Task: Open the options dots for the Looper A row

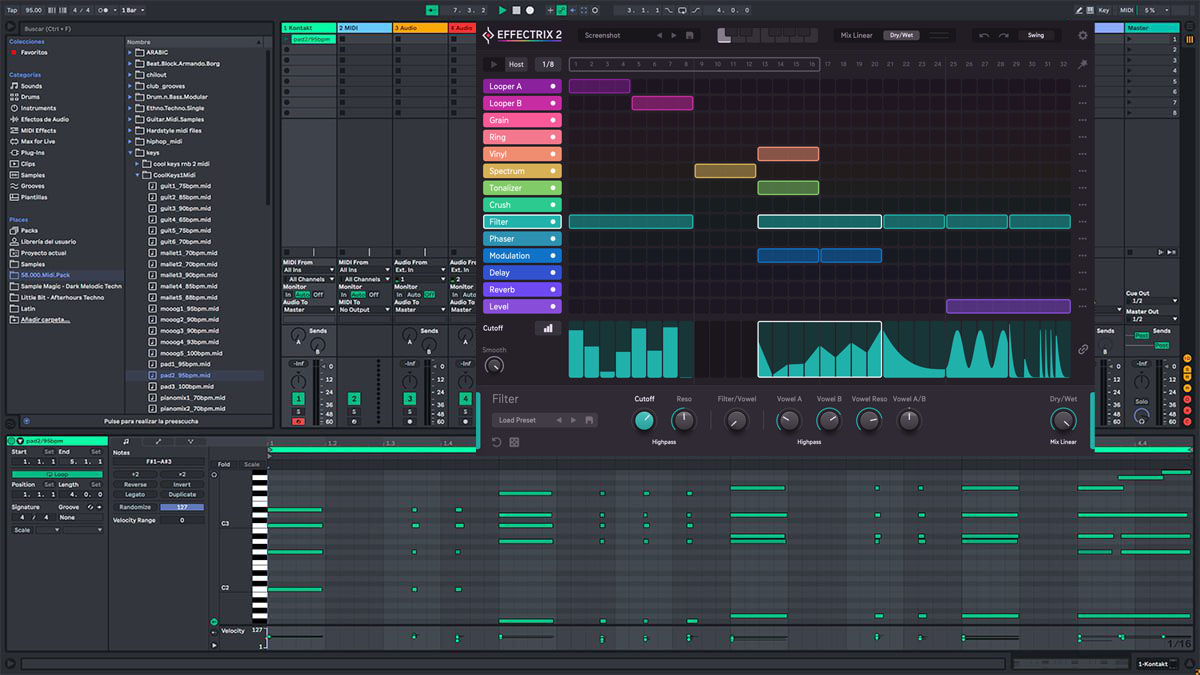Action: point(1082,86)
